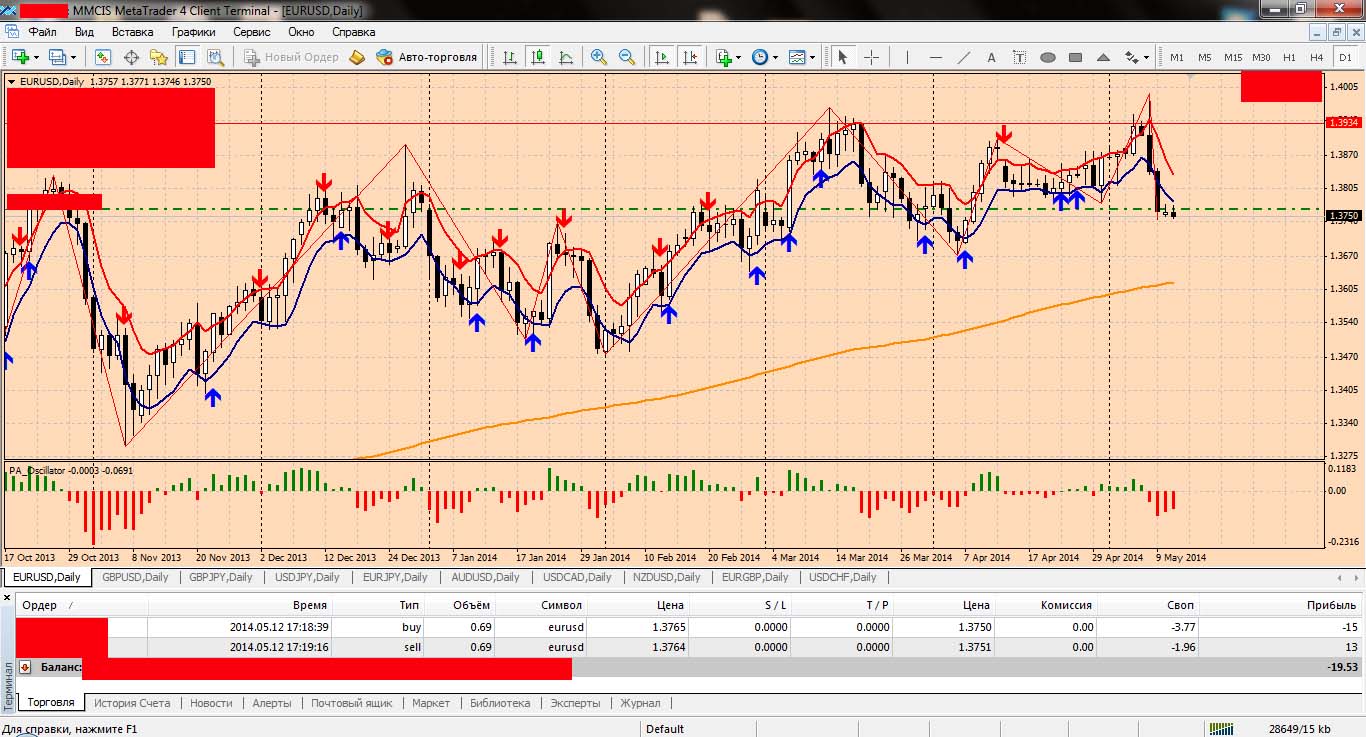Draw a trendline with the line tool

click(964, 57)
